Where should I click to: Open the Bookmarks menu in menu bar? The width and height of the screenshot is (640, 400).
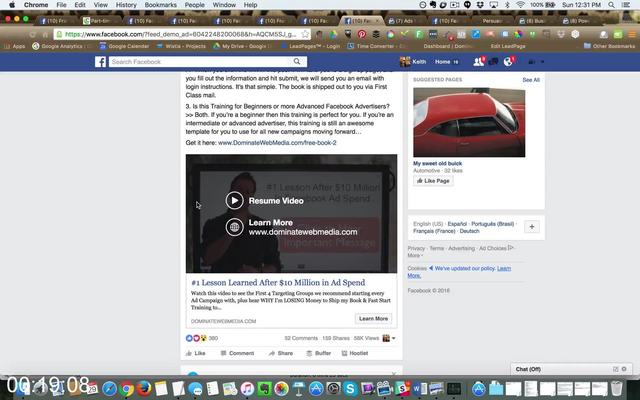point(160,5)
